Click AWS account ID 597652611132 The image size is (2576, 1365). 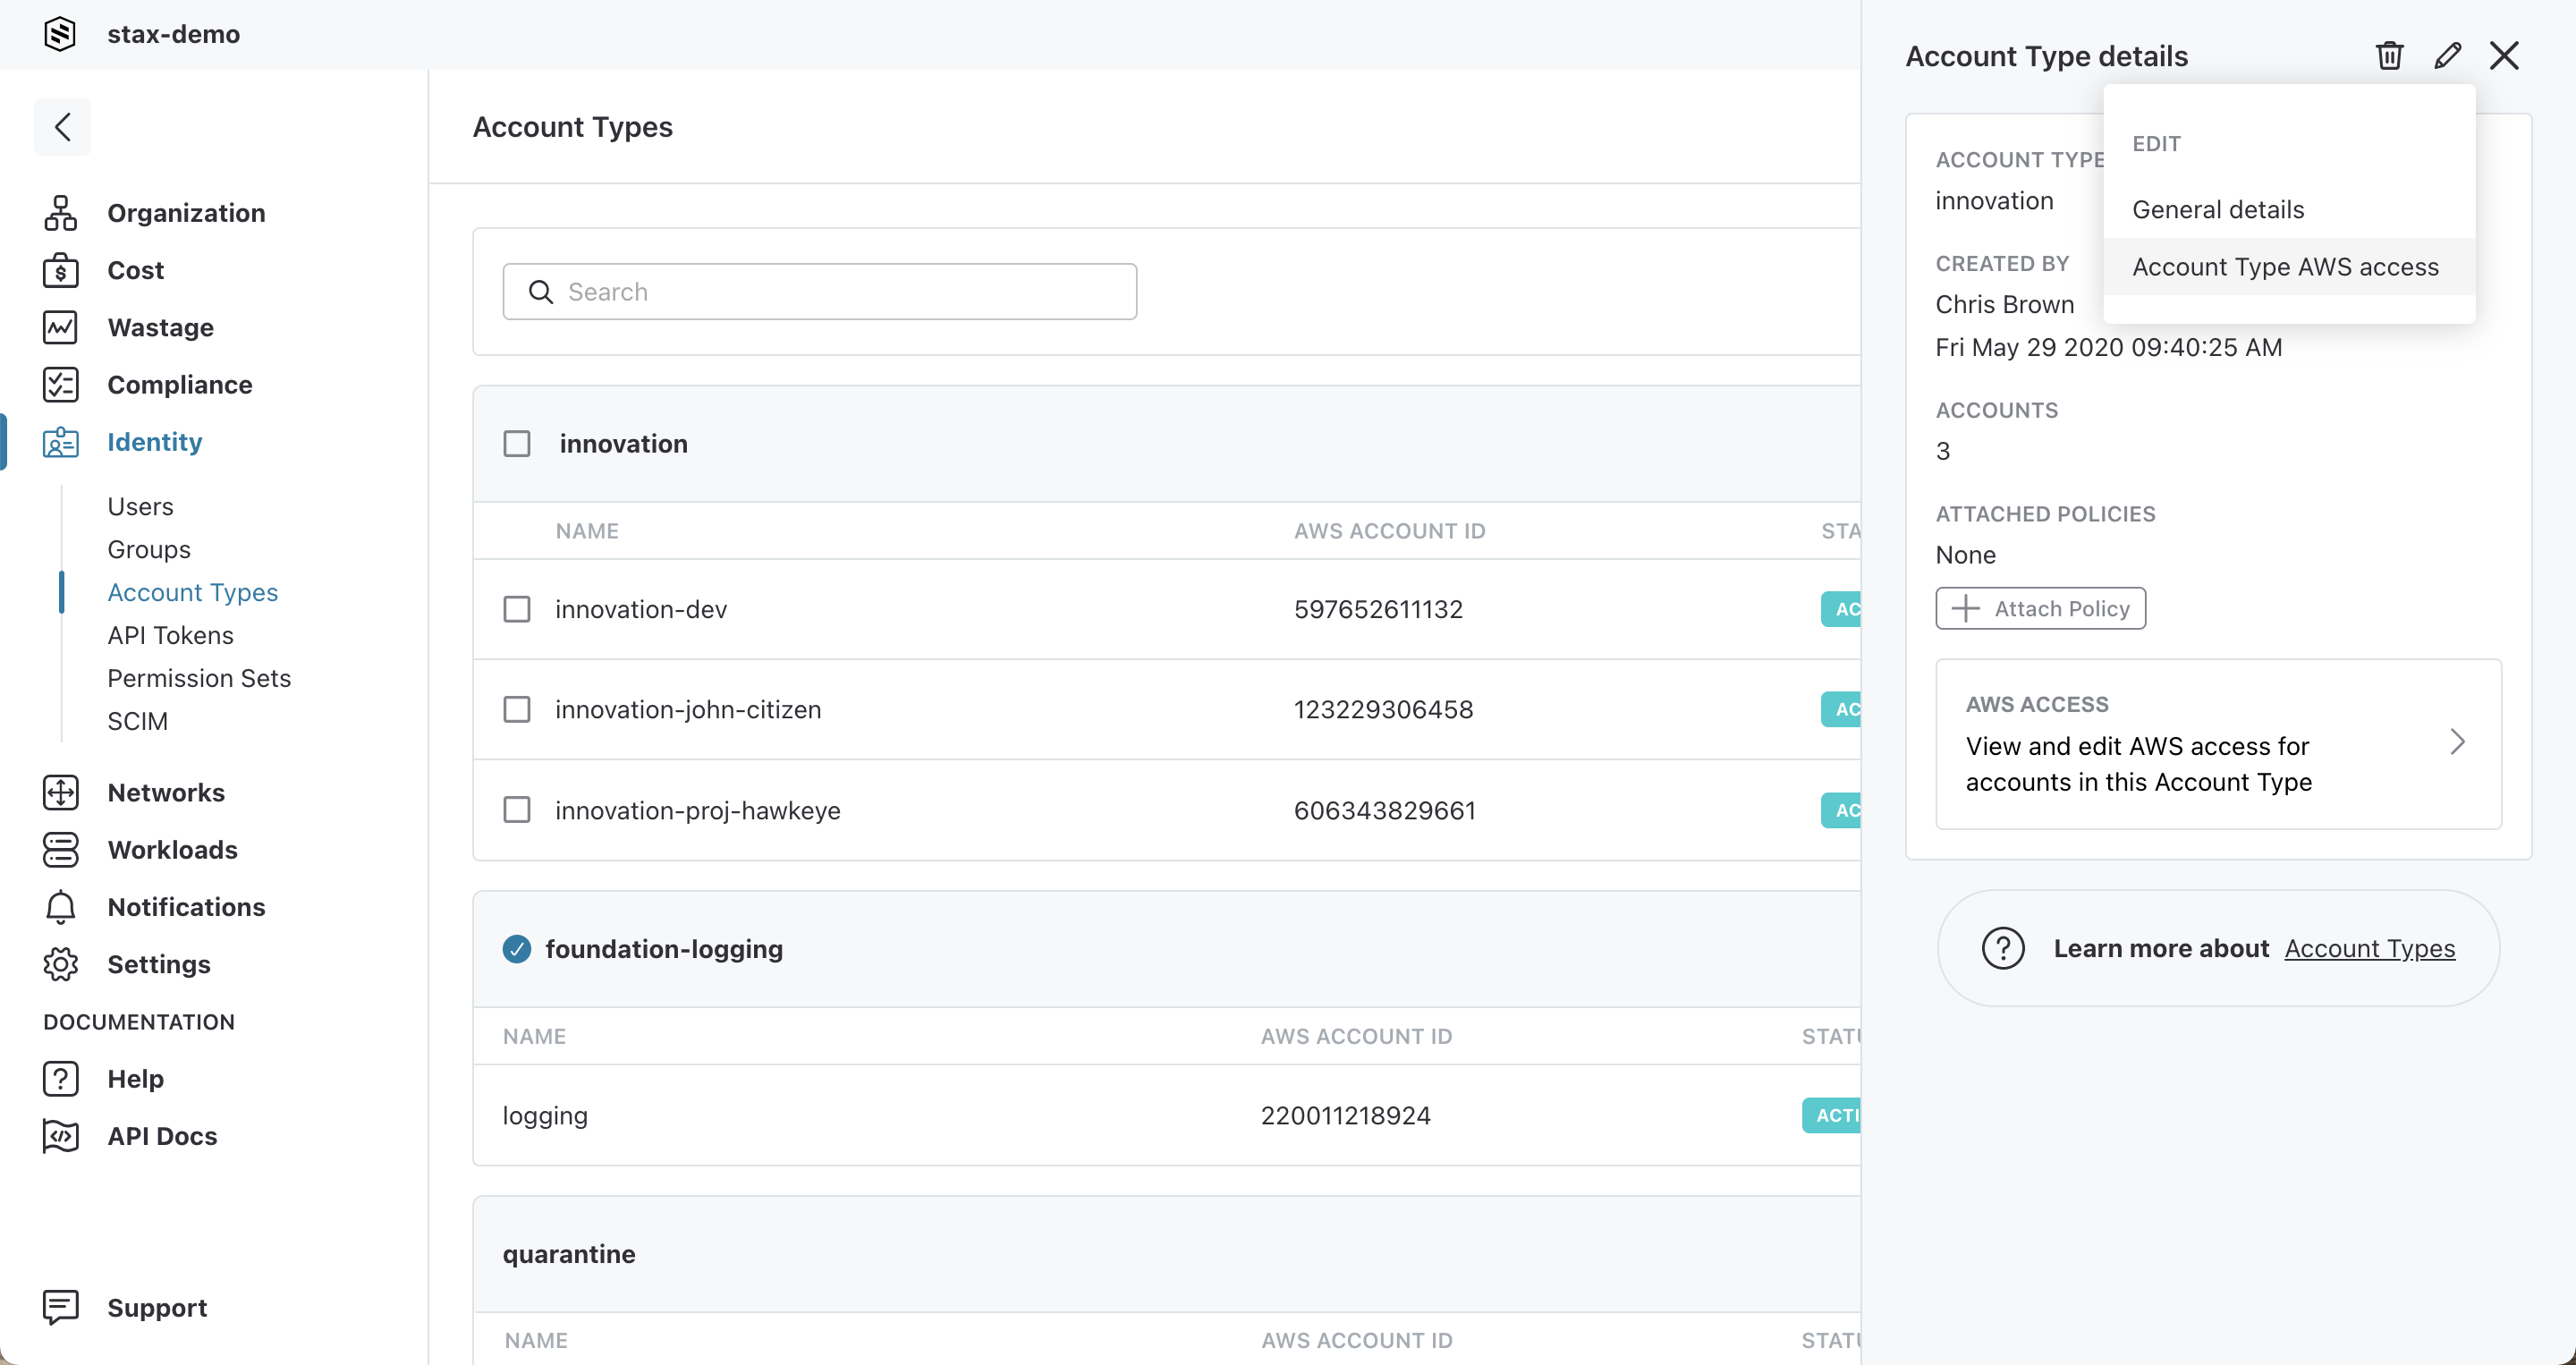(1378, 610)
